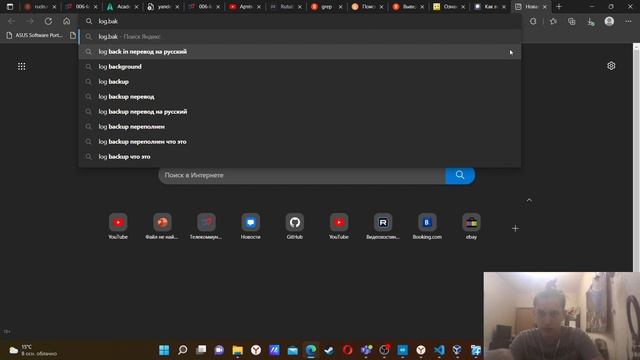Open File Explorer from the taskbar
This screenshot has width=640, height=360.
pos(238,350)
